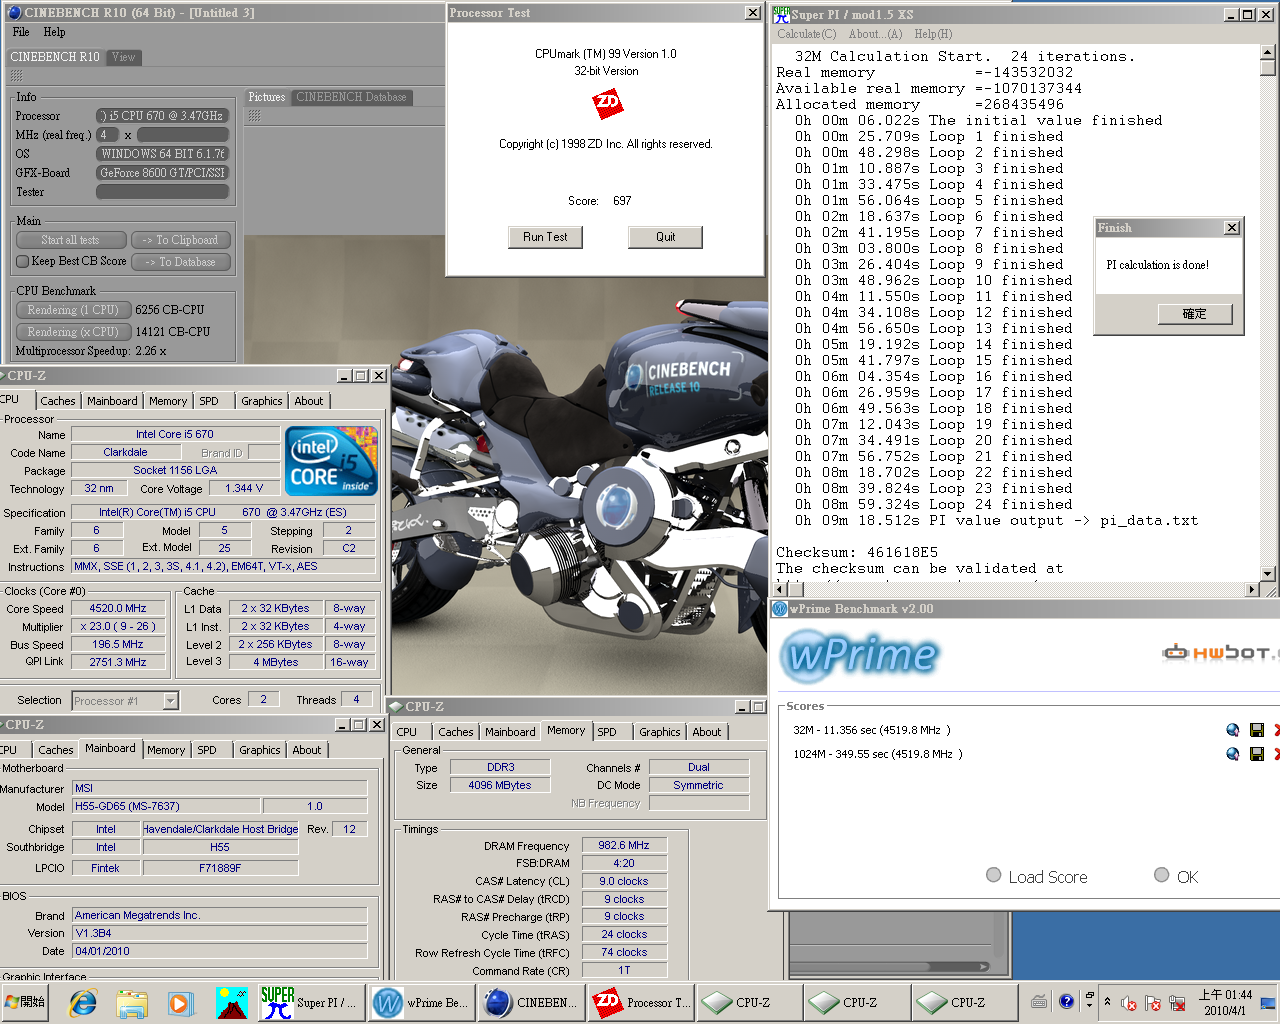Activate the CINEBENCH taskbar button
The width and height of the screenshot is (1280, 1024).
(529, 1002)
